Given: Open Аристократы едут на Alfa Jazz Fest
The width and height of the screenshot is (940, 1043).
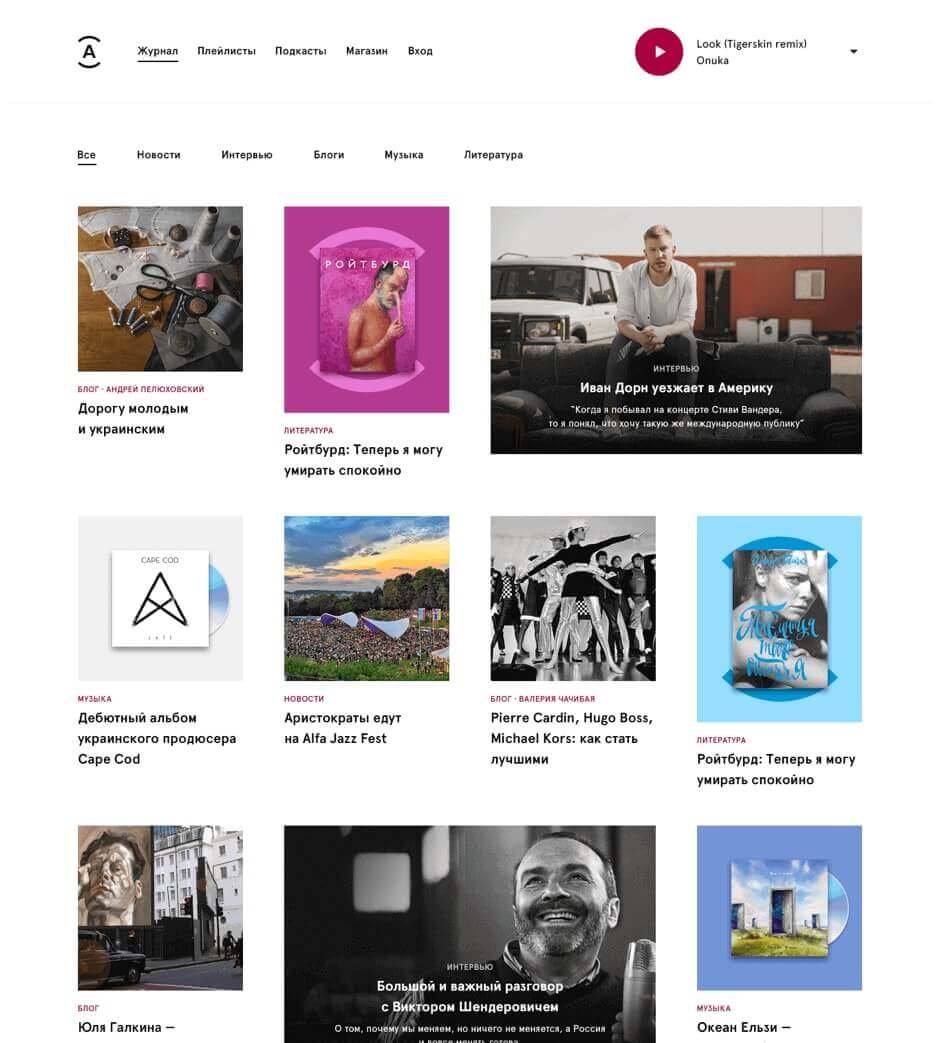Looking at the screenshot, I should click(343, 728).
